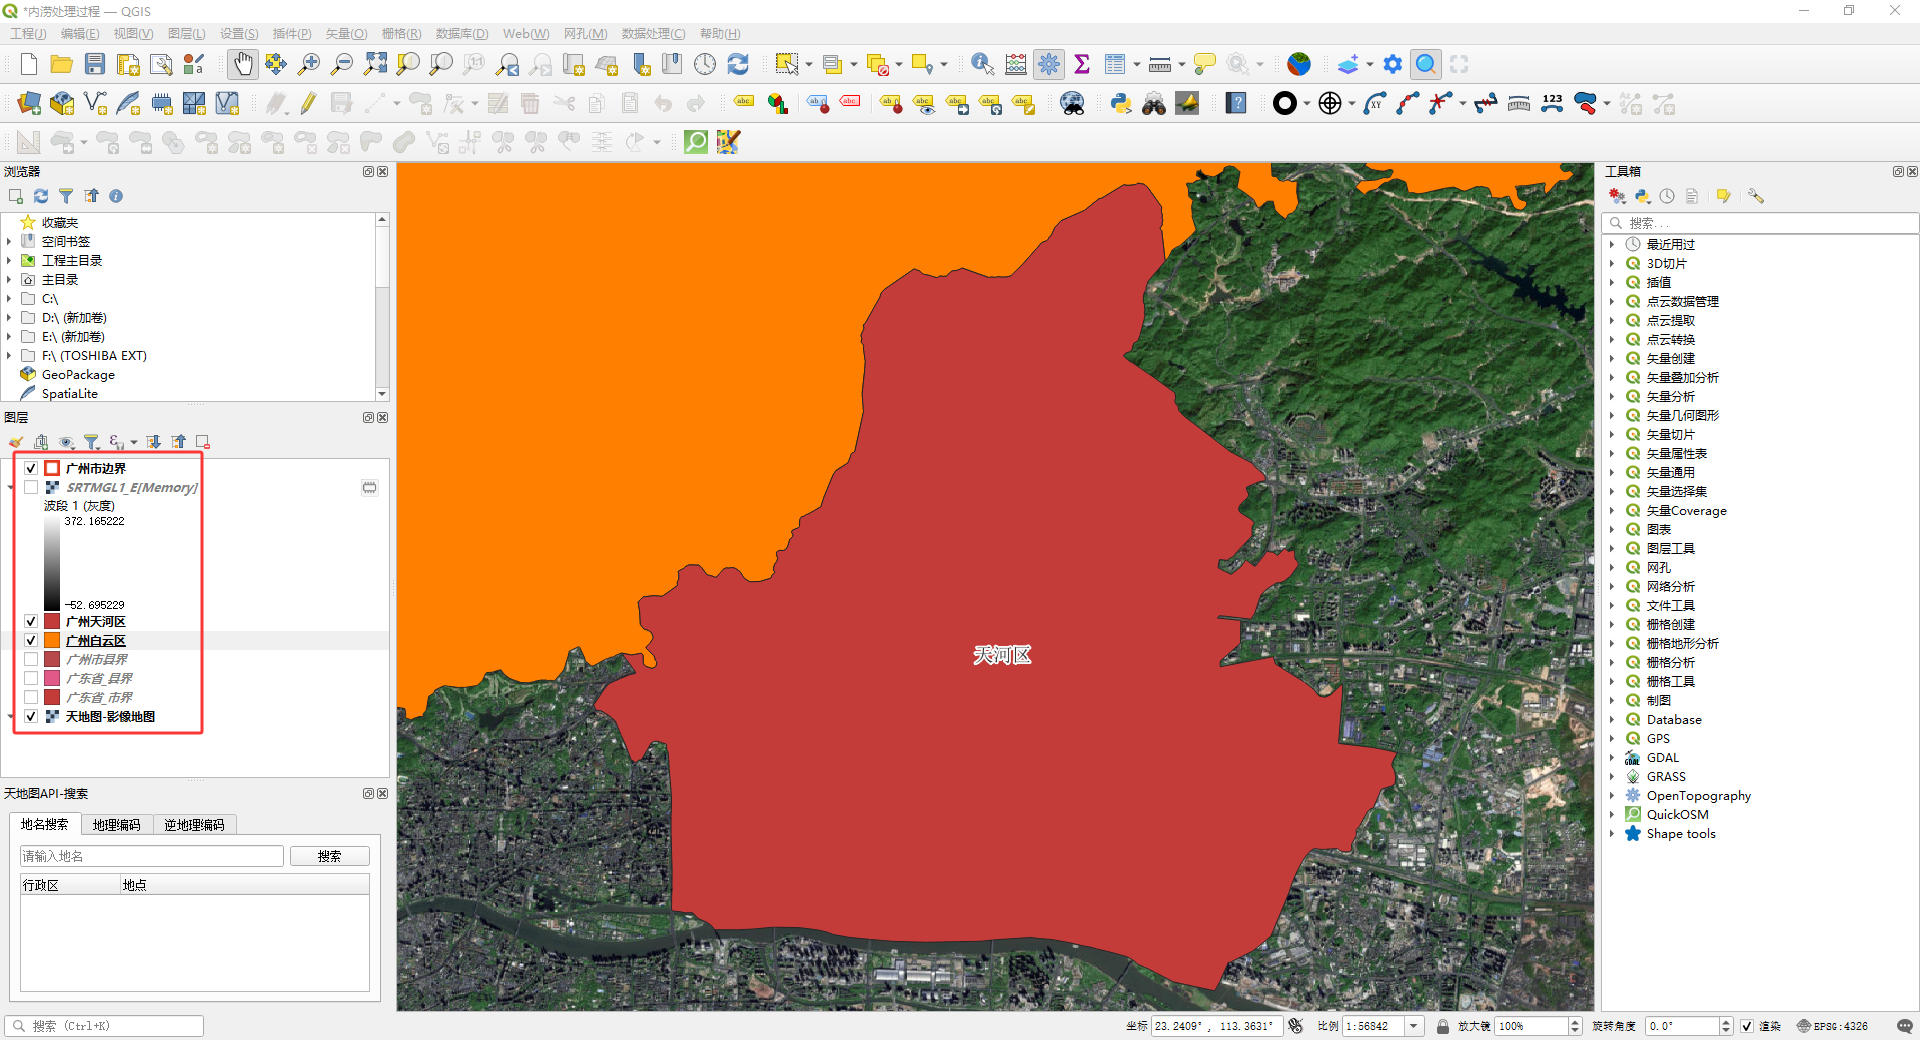Toggle visibility of 广州市边界 layer
1920x1040 pixels.
tap(31, 468)
